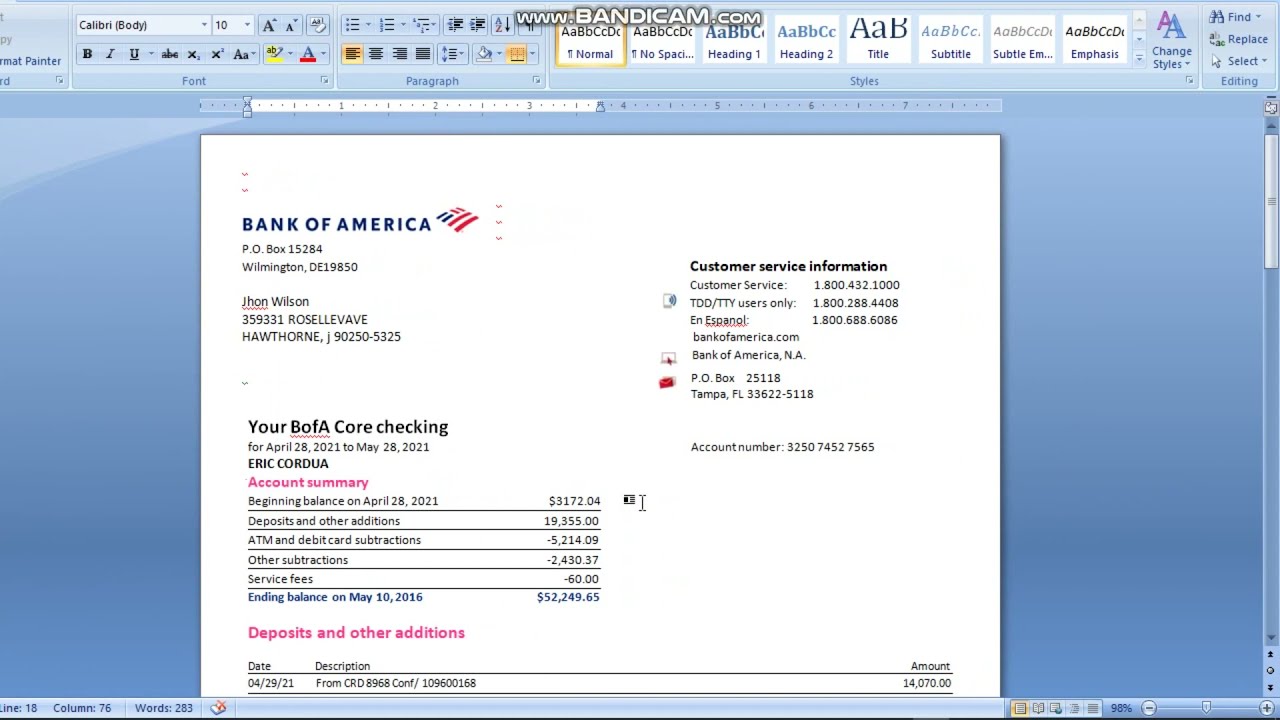Click the Grow Font icon
Image resolution: width=1280 pixels, height=720 pixels.
click(268, 25)
